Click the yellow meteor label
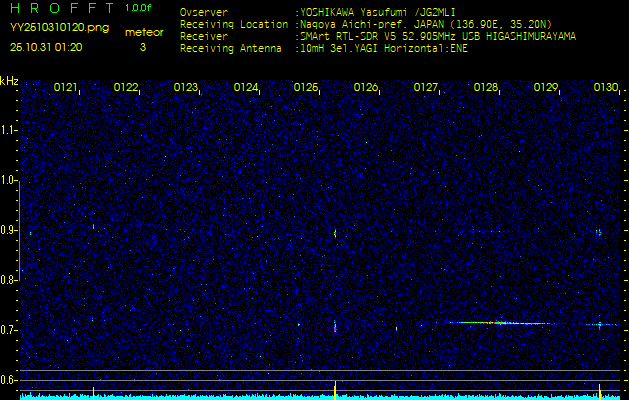This screenshot has width=629, height=400. [144, 32]
